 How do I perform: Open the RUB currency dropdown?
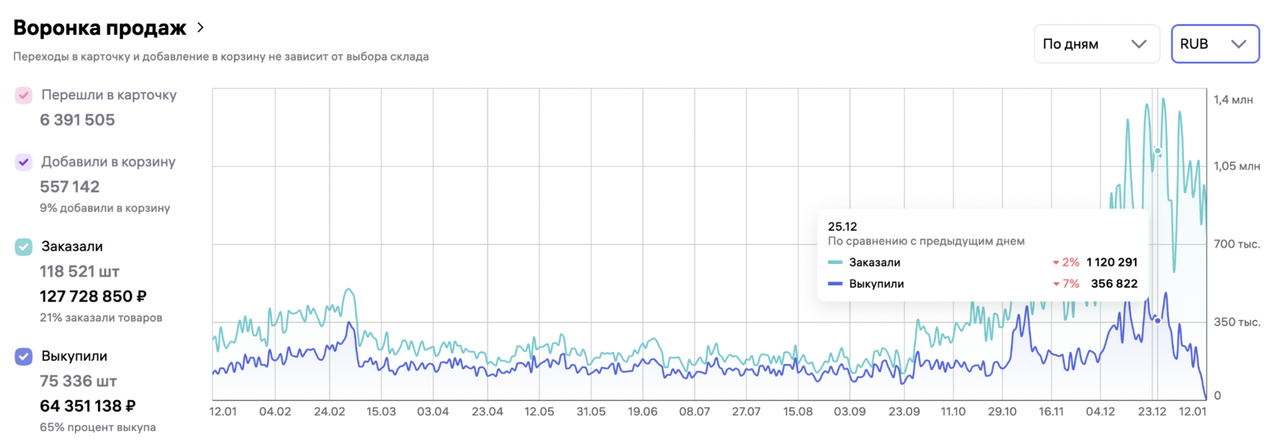coord(1214,44)
